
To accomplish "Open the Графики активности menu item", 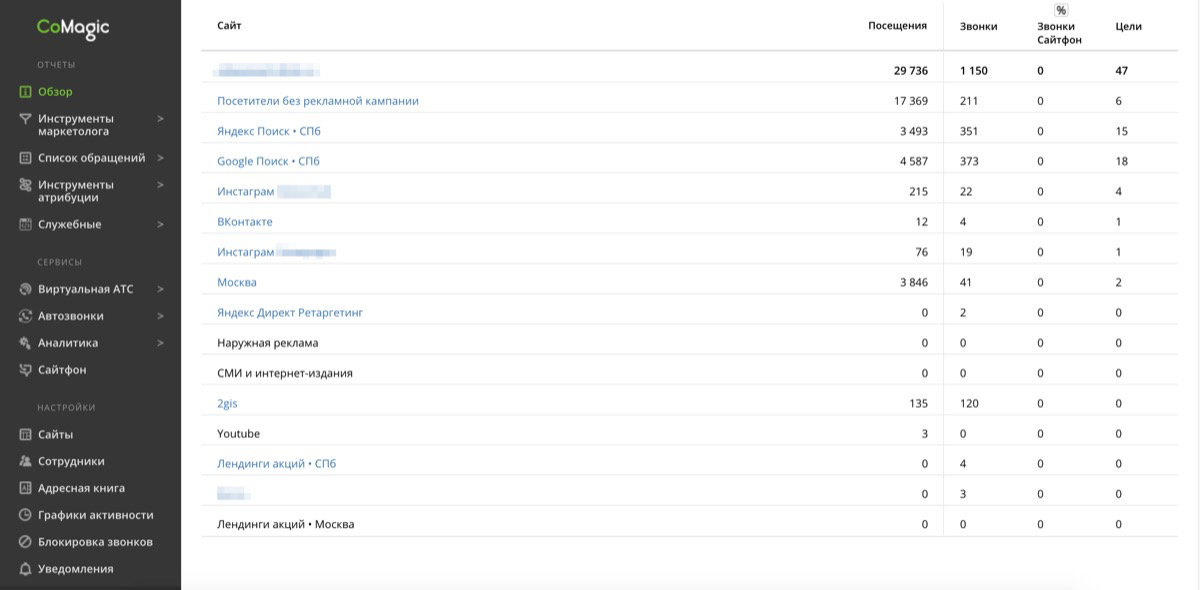I will coord(96,516).
